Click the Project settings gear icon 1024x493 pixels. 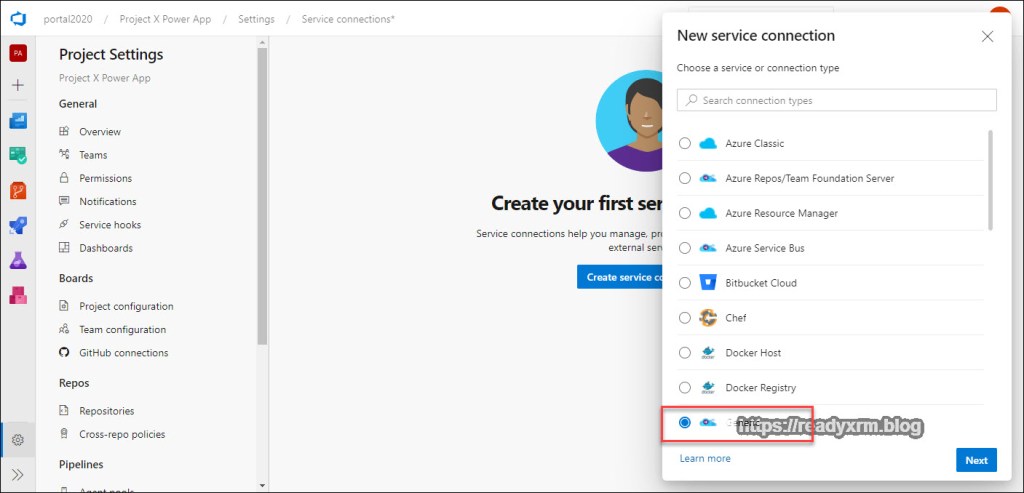[18, 440]
